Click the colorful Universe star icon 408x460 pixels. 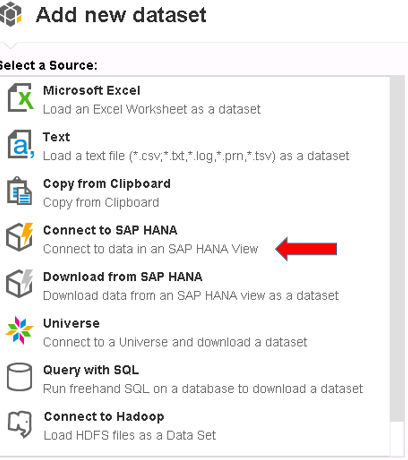[x=19, y=330]
